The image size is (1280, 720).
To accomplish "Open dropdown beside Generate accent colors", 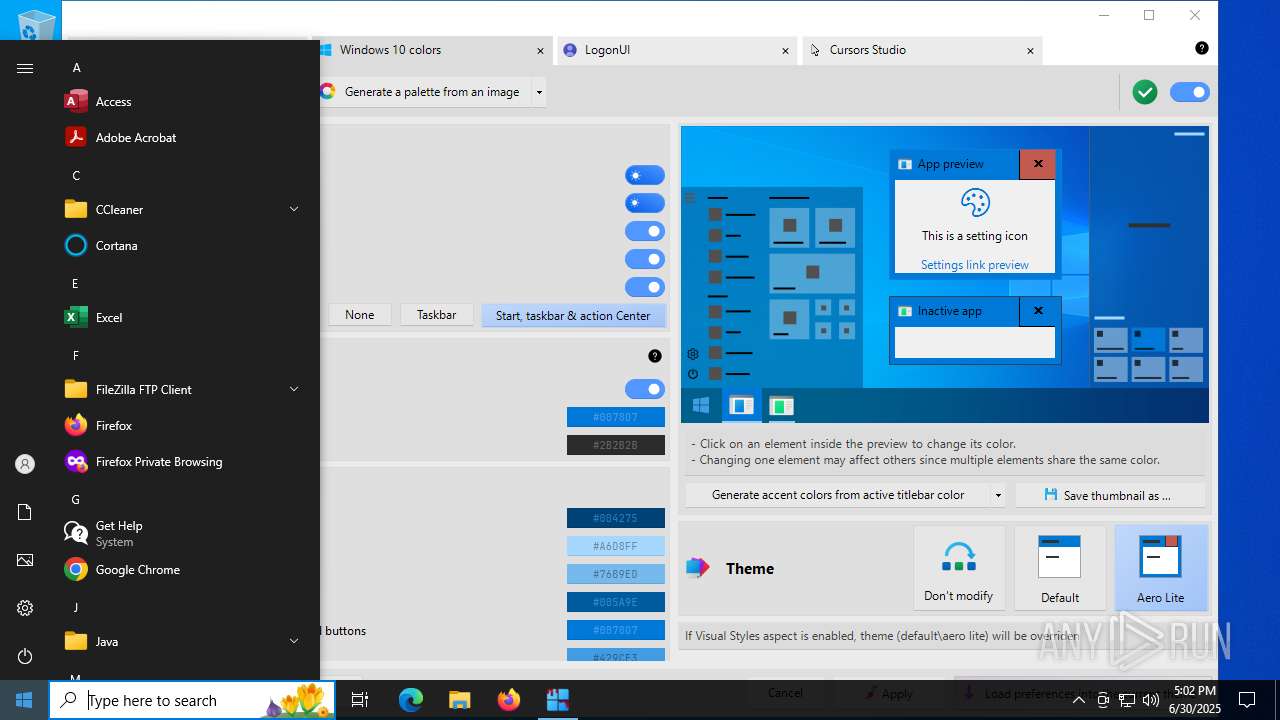I will [x=997, y=495].
